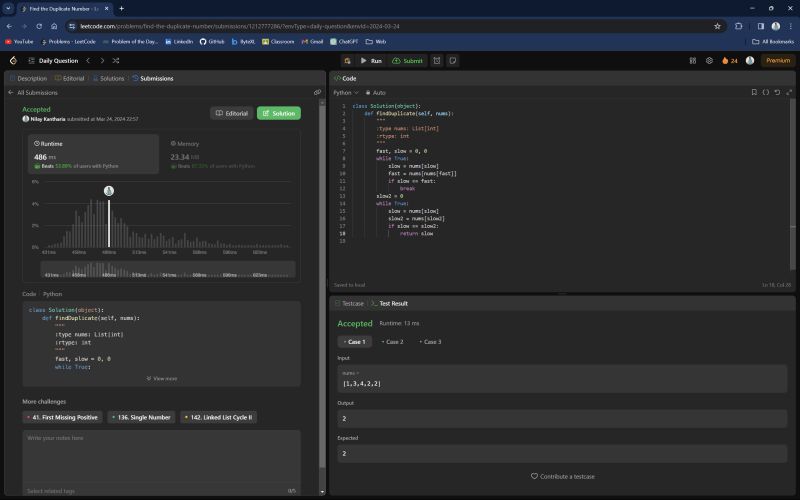Open the Python language dropdown

(x=346, y=92)
